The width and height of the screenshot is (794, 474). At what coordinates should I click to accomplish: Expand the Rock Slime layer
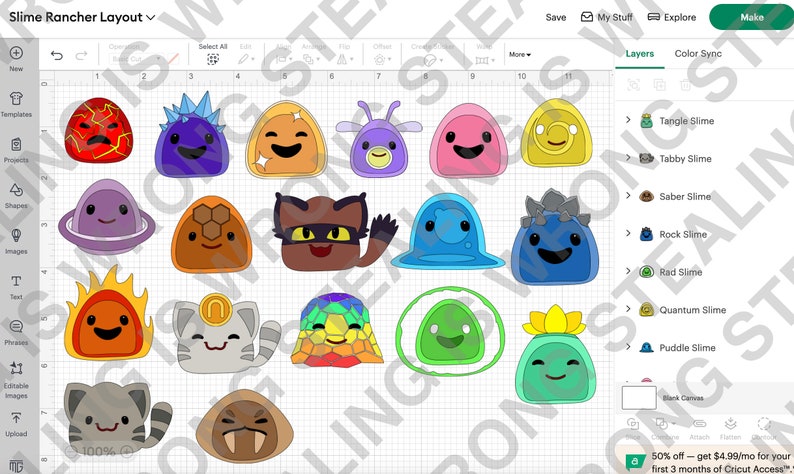click(x=628, y=233)
